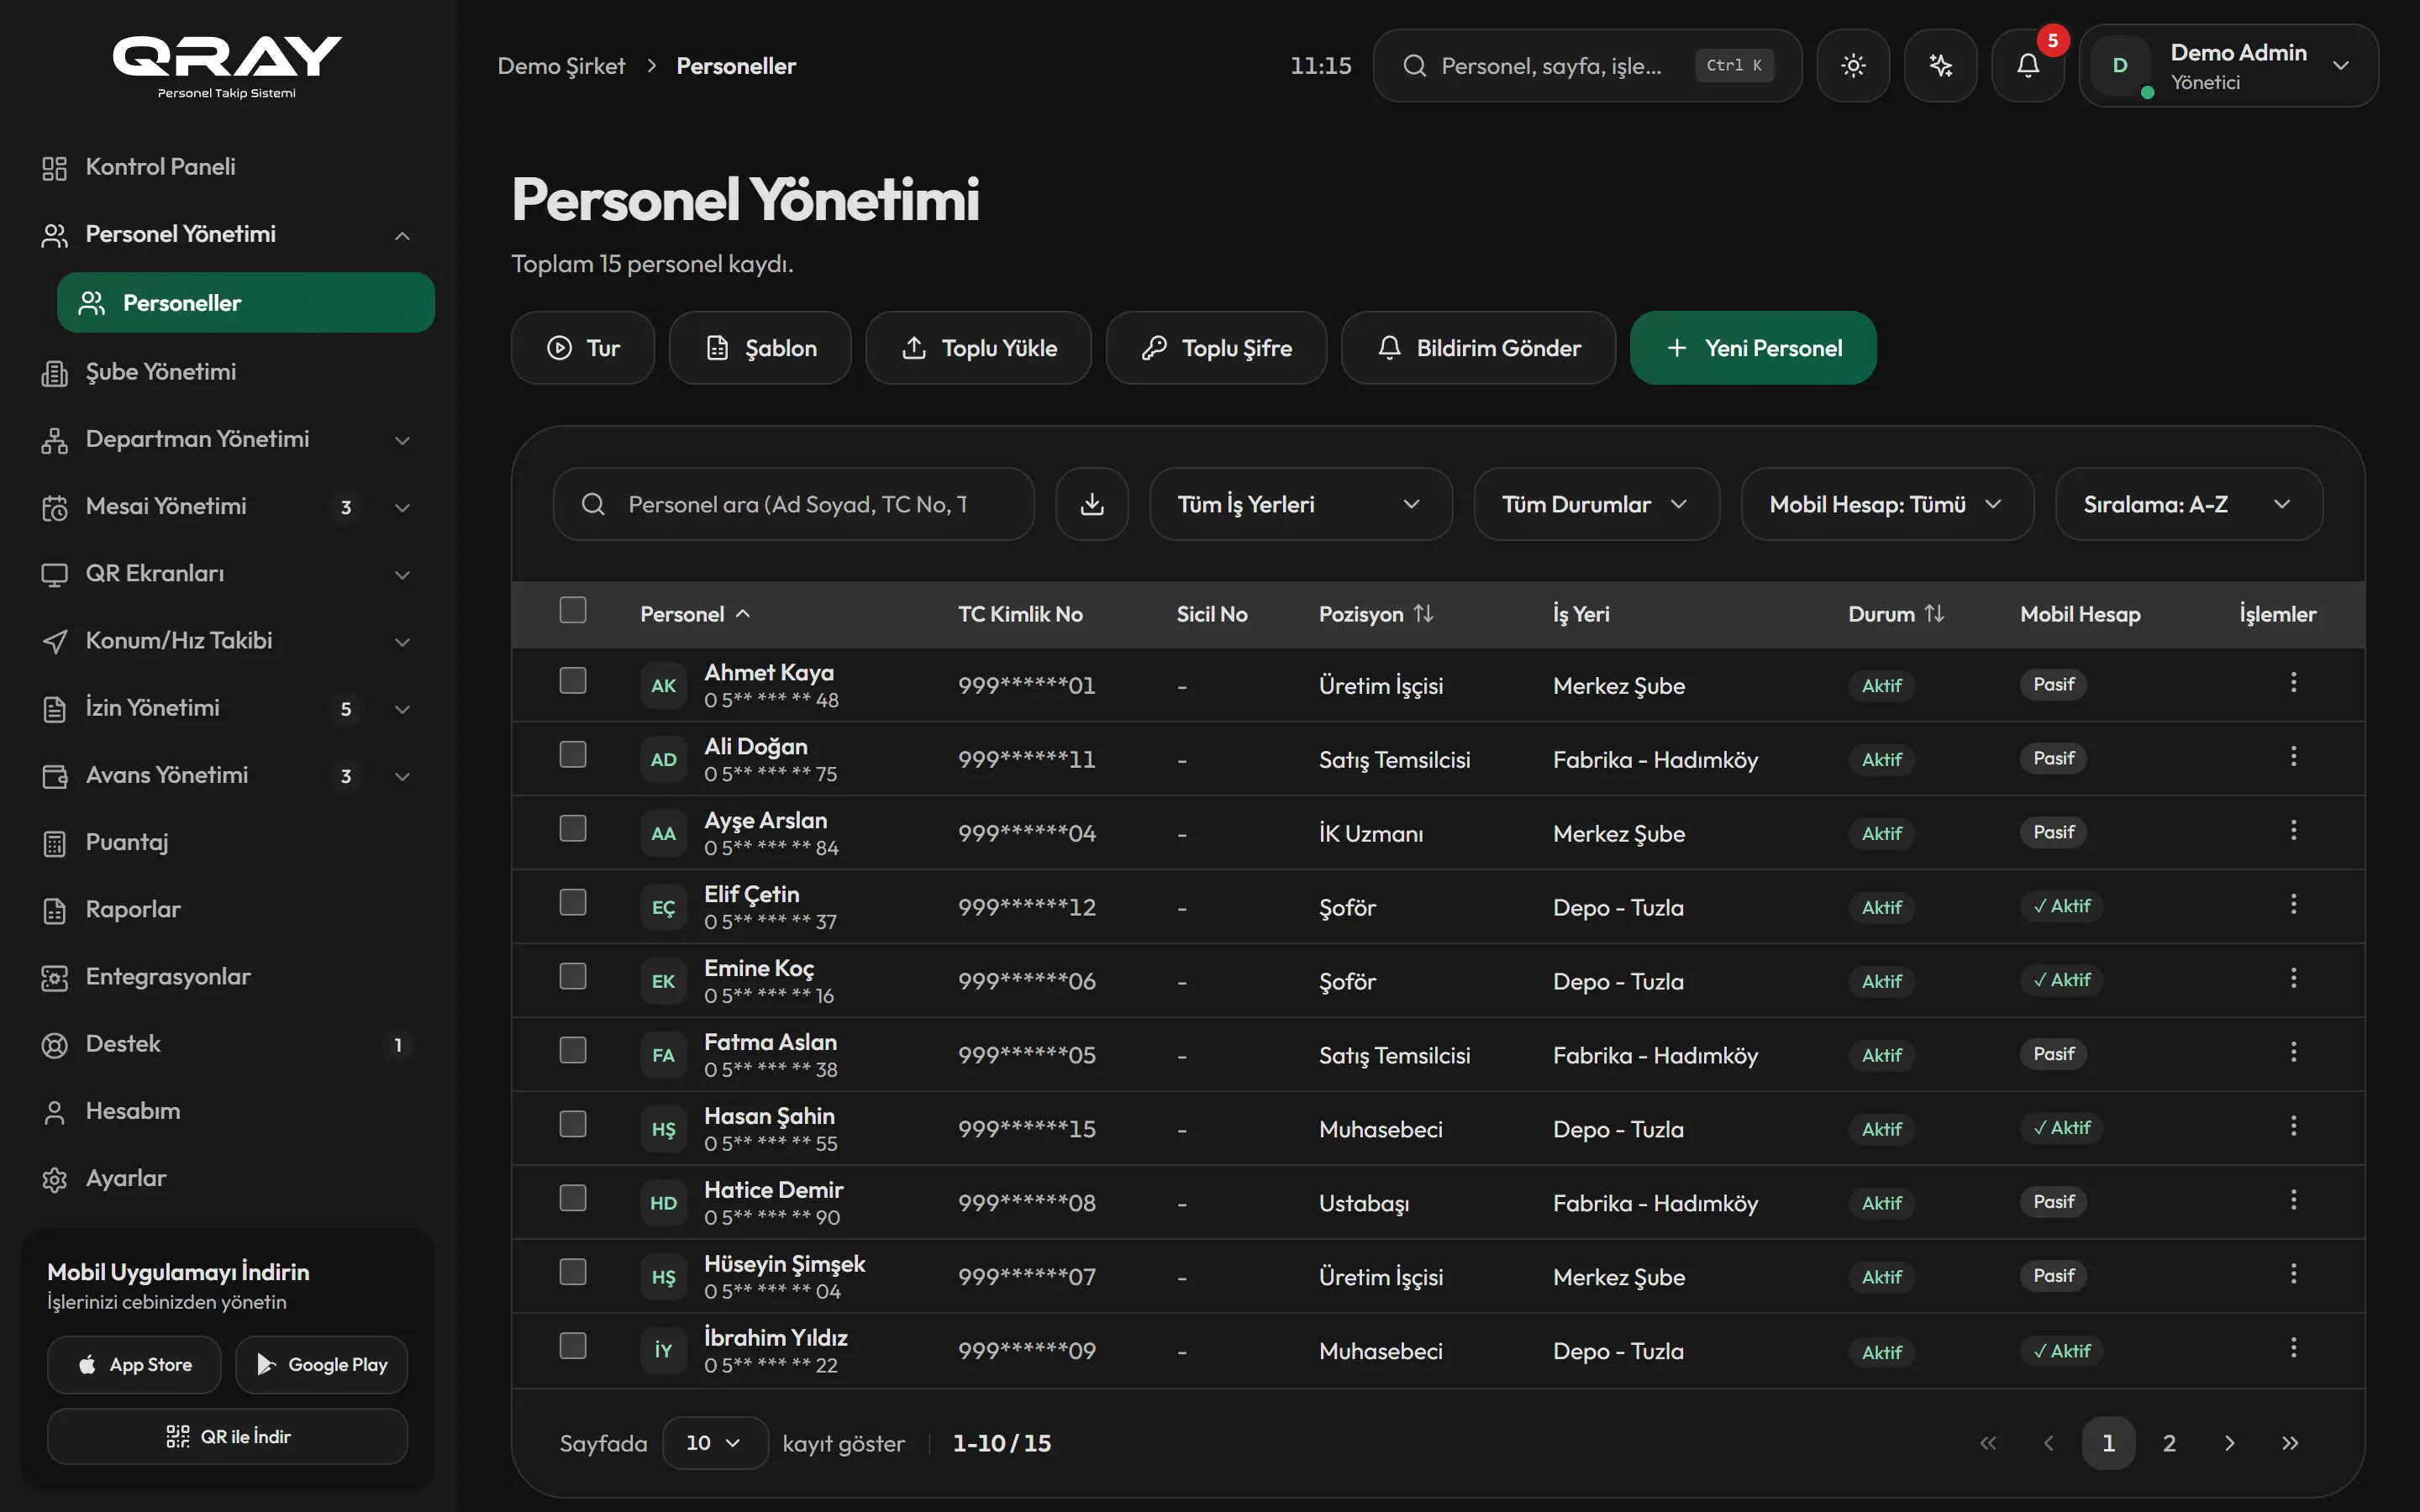The width and height of the screenshot is (2420, 1512).
Task: Check the row for Ayşe Arslan
Action: [573, 829]
